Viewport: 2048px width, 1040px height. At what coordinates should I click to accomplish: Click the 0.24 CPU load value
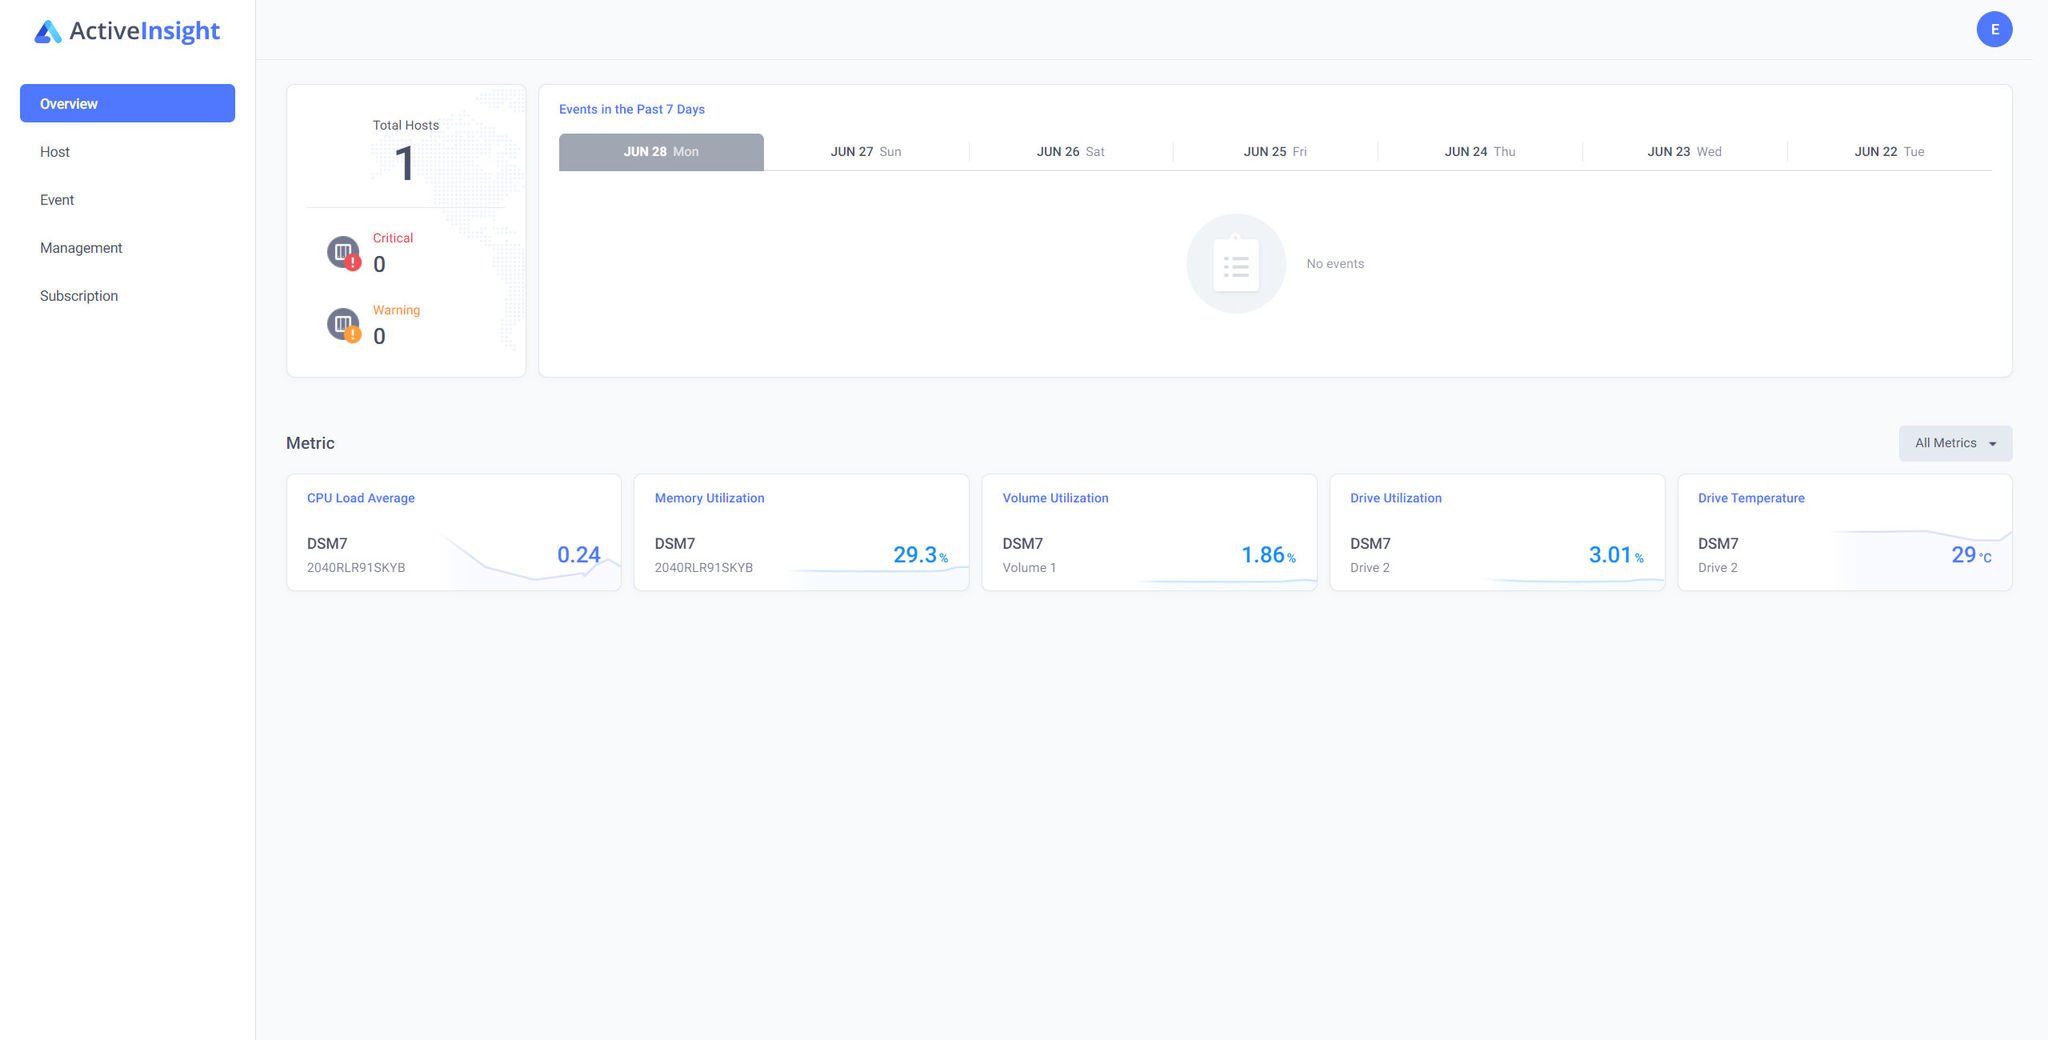(x=579, y=555)
